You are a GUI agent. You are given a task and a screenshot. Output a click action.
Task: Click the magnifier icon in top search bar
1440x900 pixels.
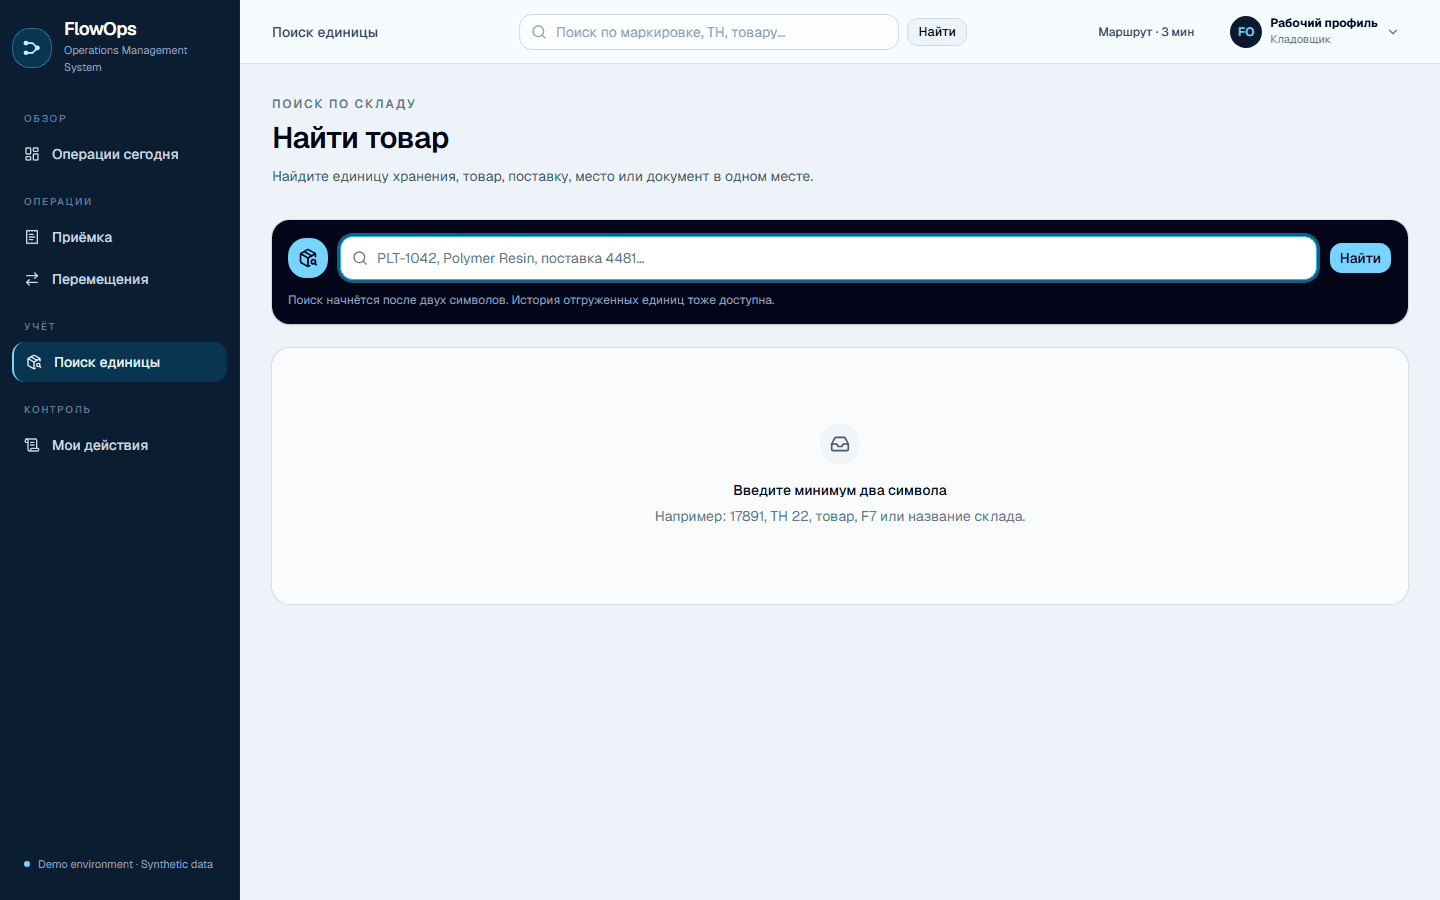click(539, 32)
